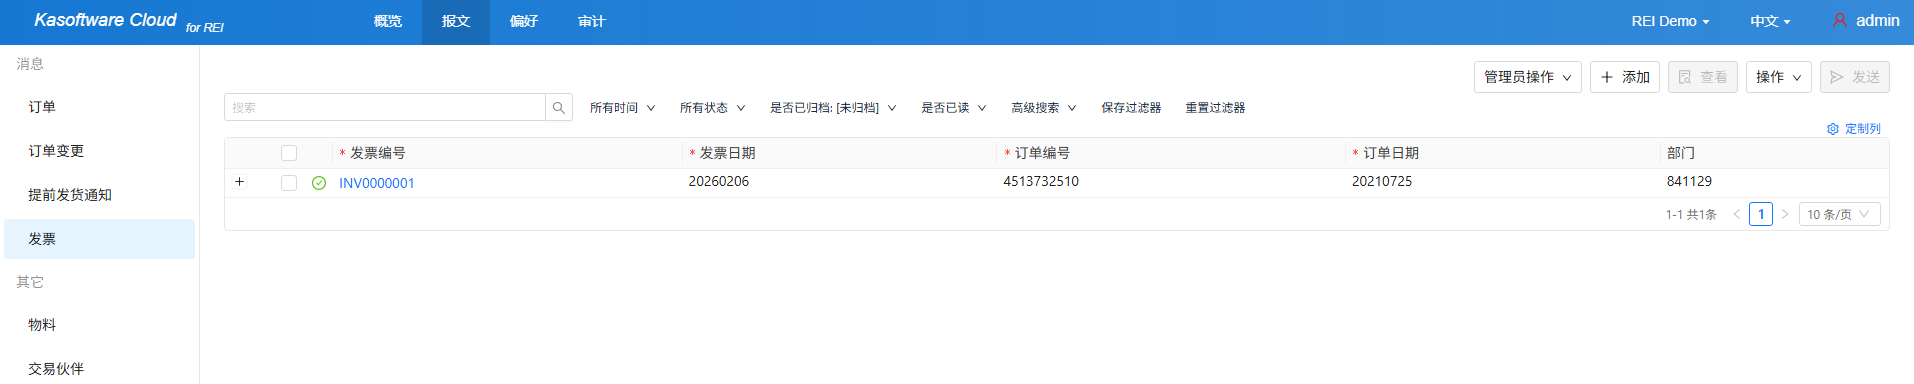1914x384 pixels.
Task: Click 保存过滤器
Action: pyautogui.click(x=1131, y=107)
